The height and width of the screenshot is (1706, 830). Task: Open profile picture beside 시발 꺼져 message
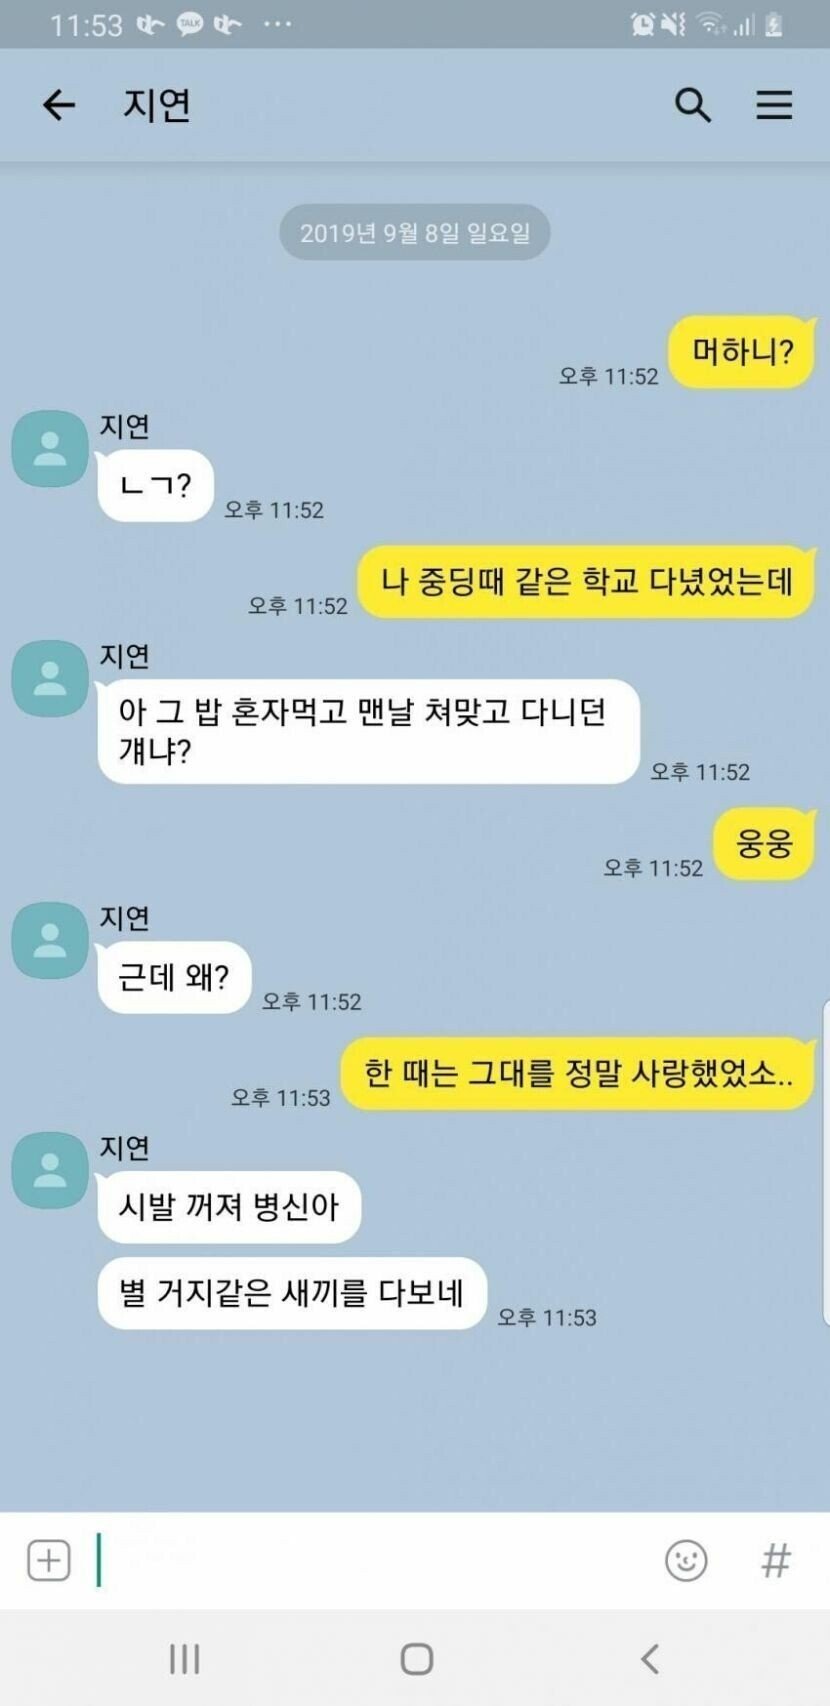click(x=50, y=1170)
